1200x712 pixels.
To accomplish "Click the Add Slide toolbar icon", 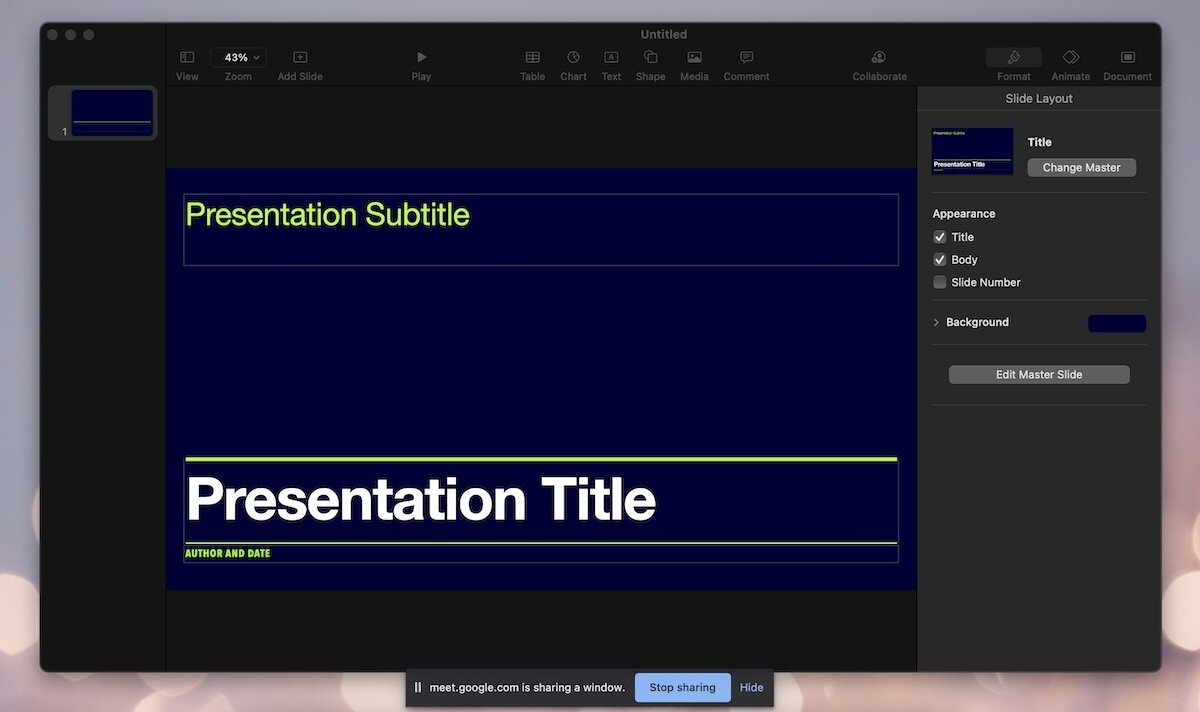I will pos(300,58).
